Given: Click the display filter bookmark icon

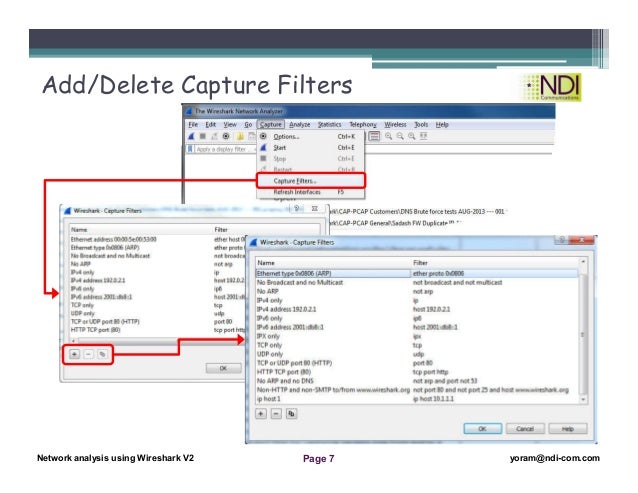Looking at the screenshot, I should (190, 149).
